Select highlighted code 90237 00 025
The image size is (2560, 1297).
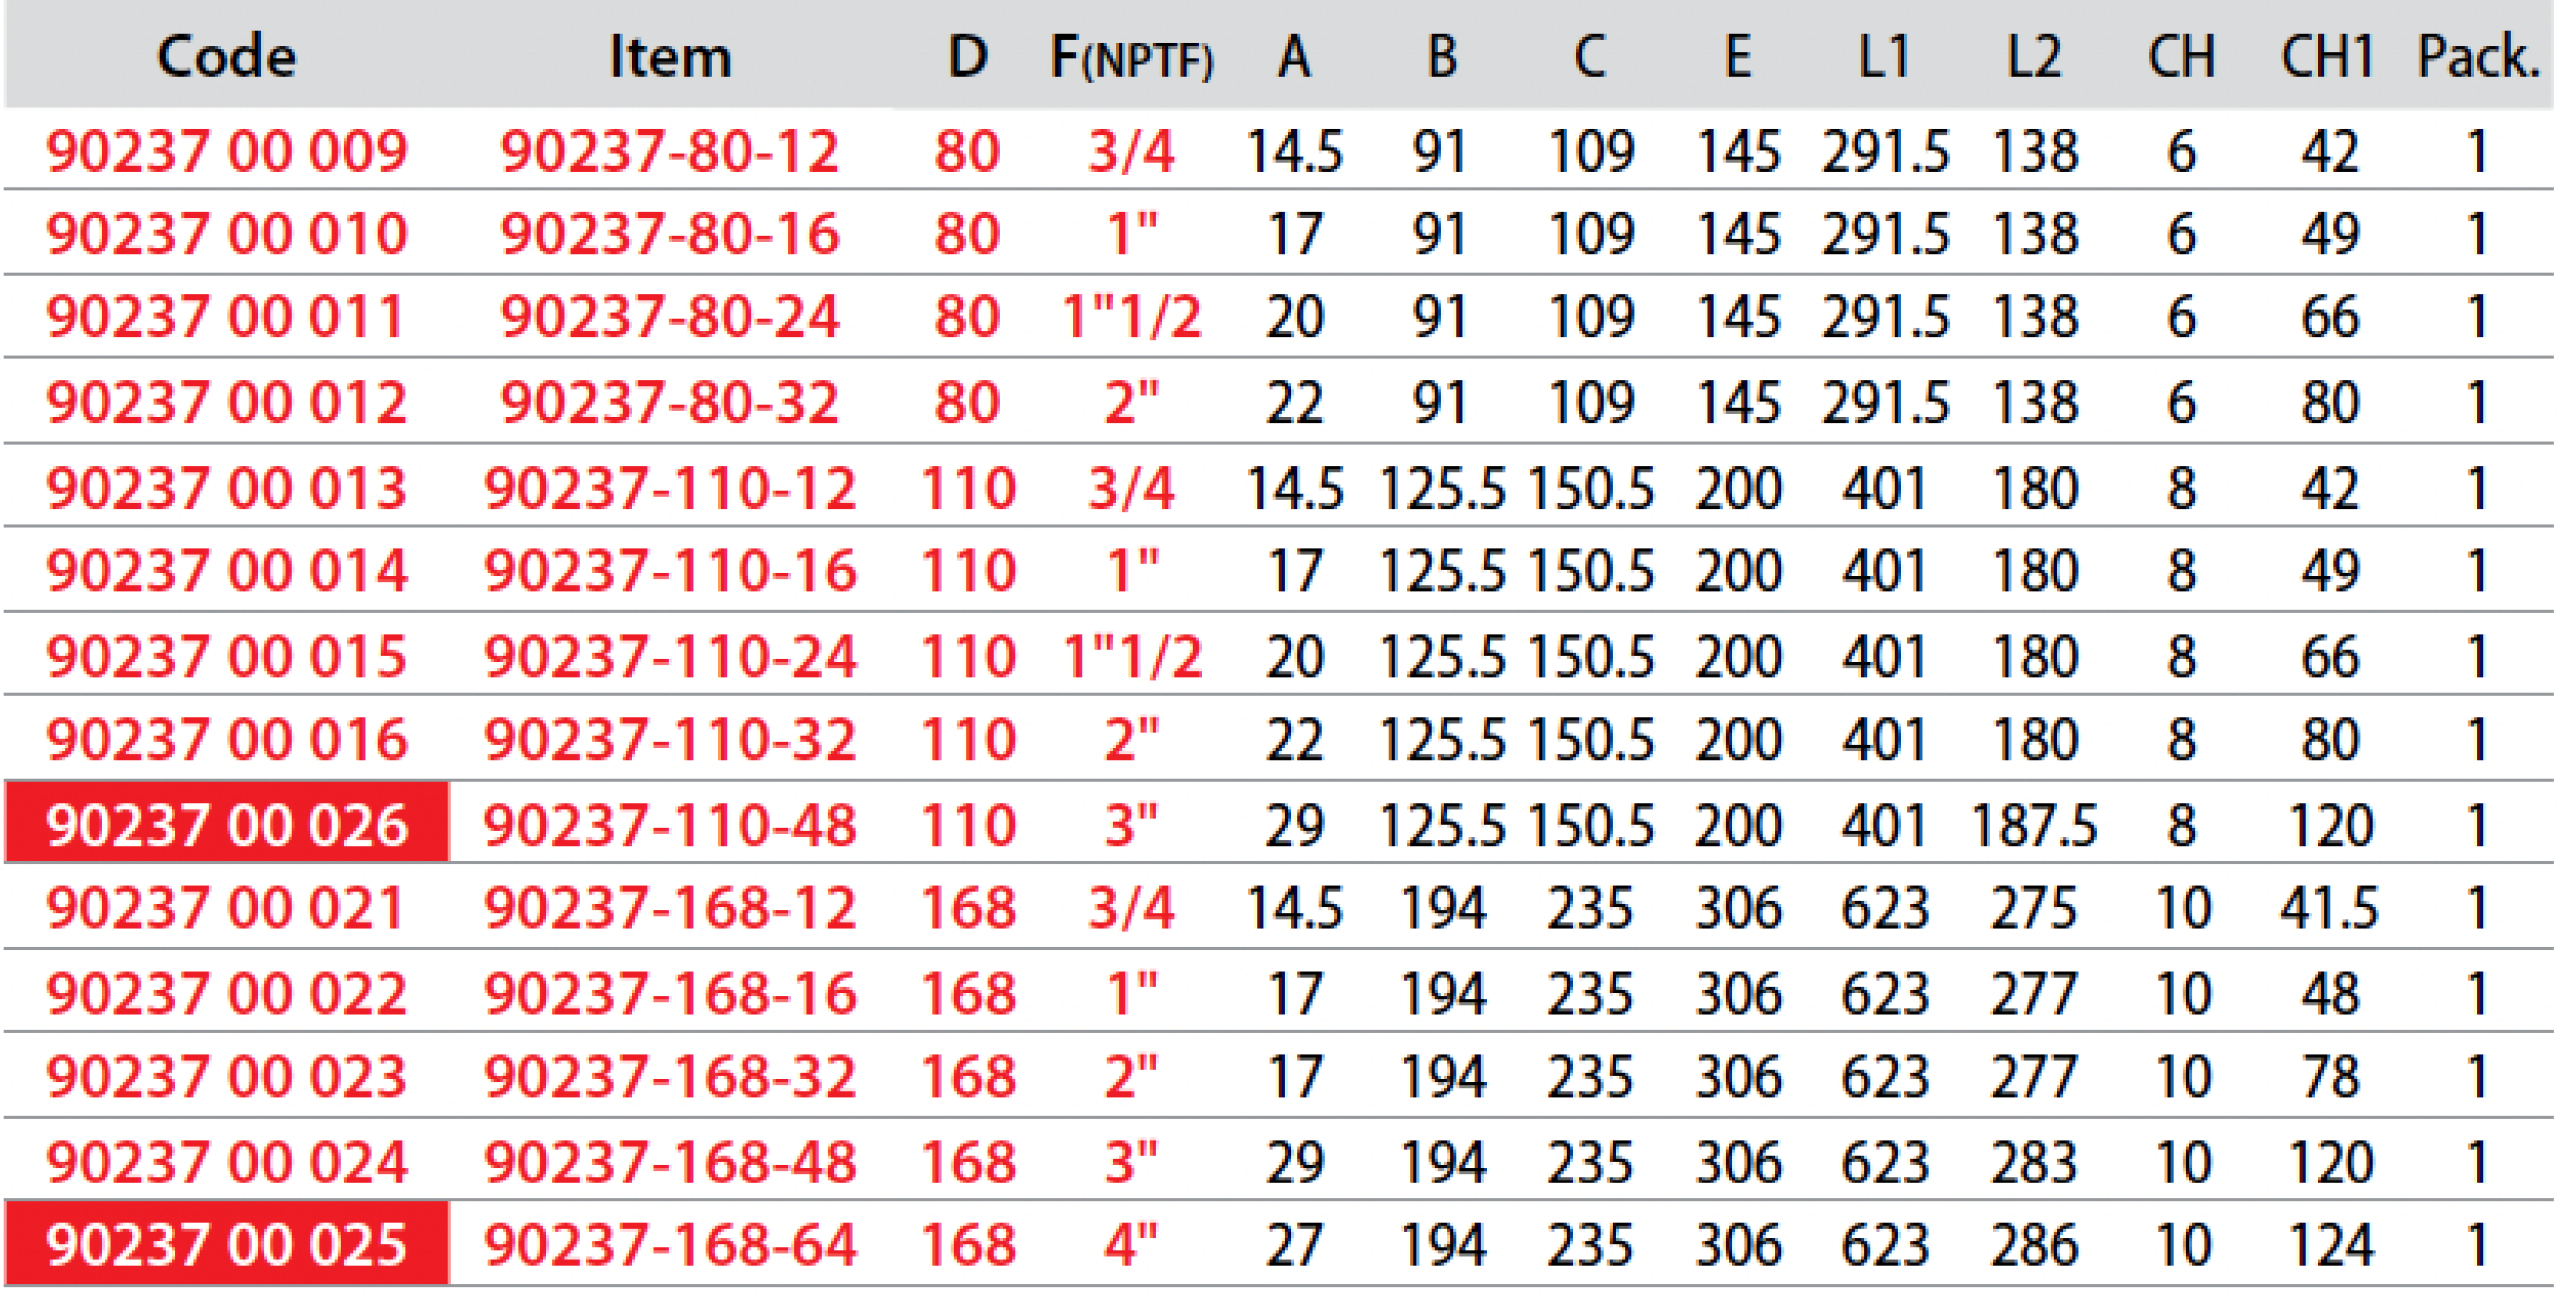227,1245
